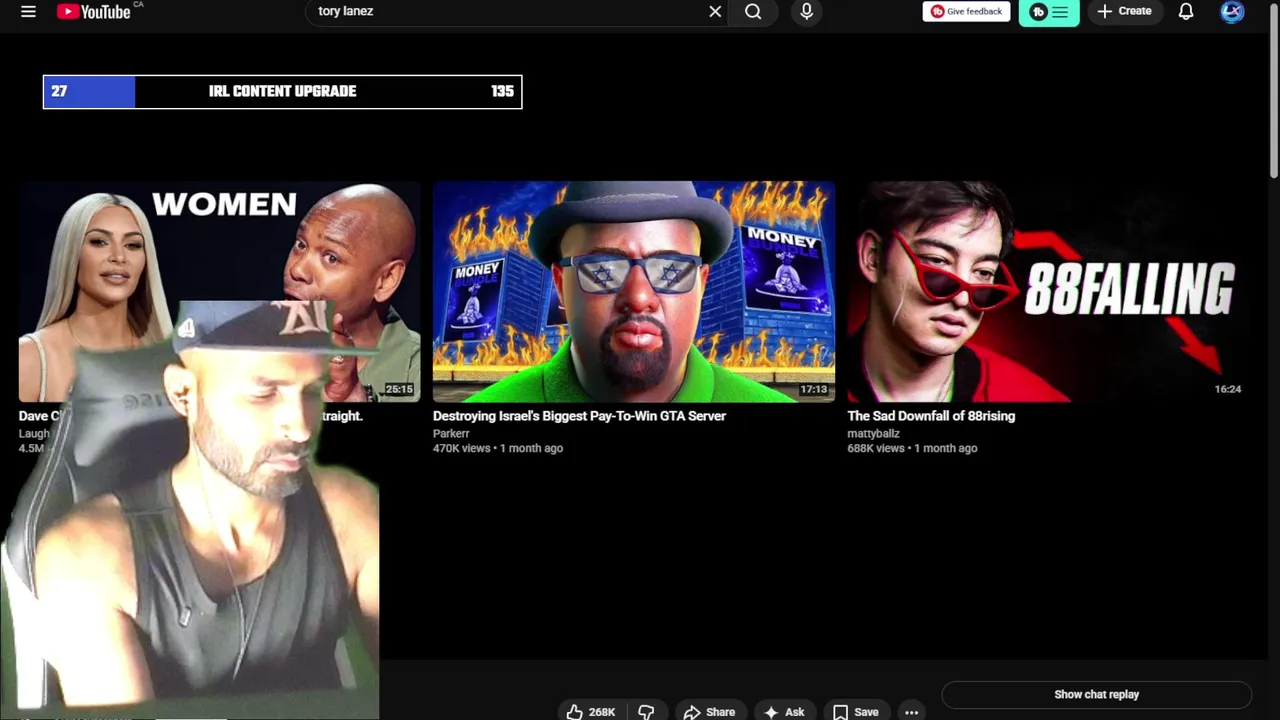Open title 'Destroying Israel's Biggest Pay-To-Win GTA Server'
The image size is (1280, 720).
pos(579,416)
